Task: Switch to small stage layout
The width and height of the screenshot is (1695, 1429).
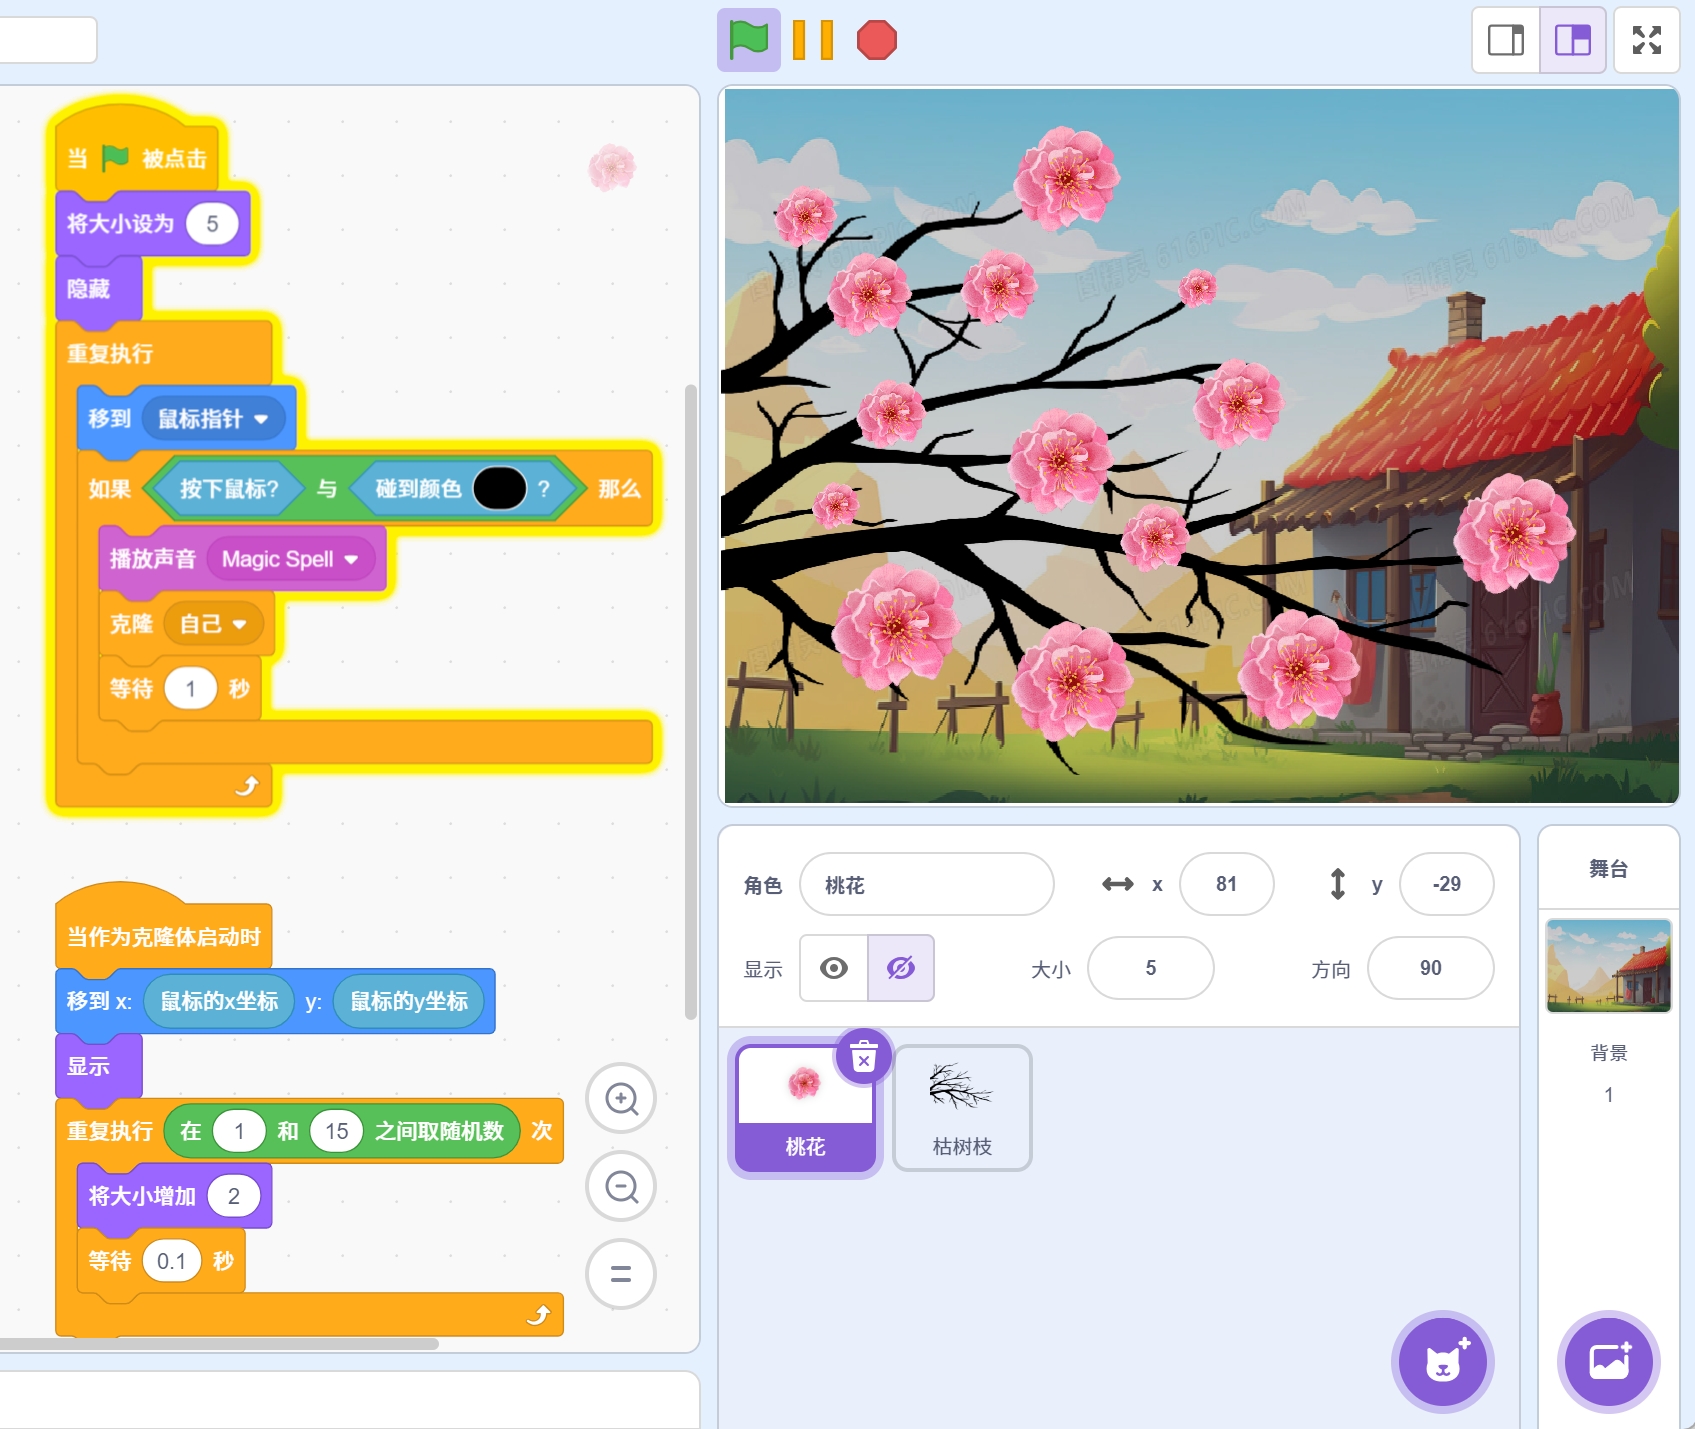Action: [1505, 40]
